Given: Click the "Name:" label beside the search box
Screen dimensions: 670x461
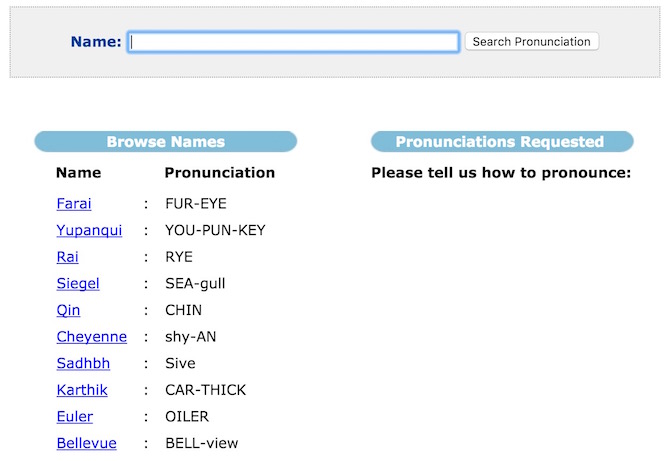Looking at the screenshot, I should pos(96,42).
